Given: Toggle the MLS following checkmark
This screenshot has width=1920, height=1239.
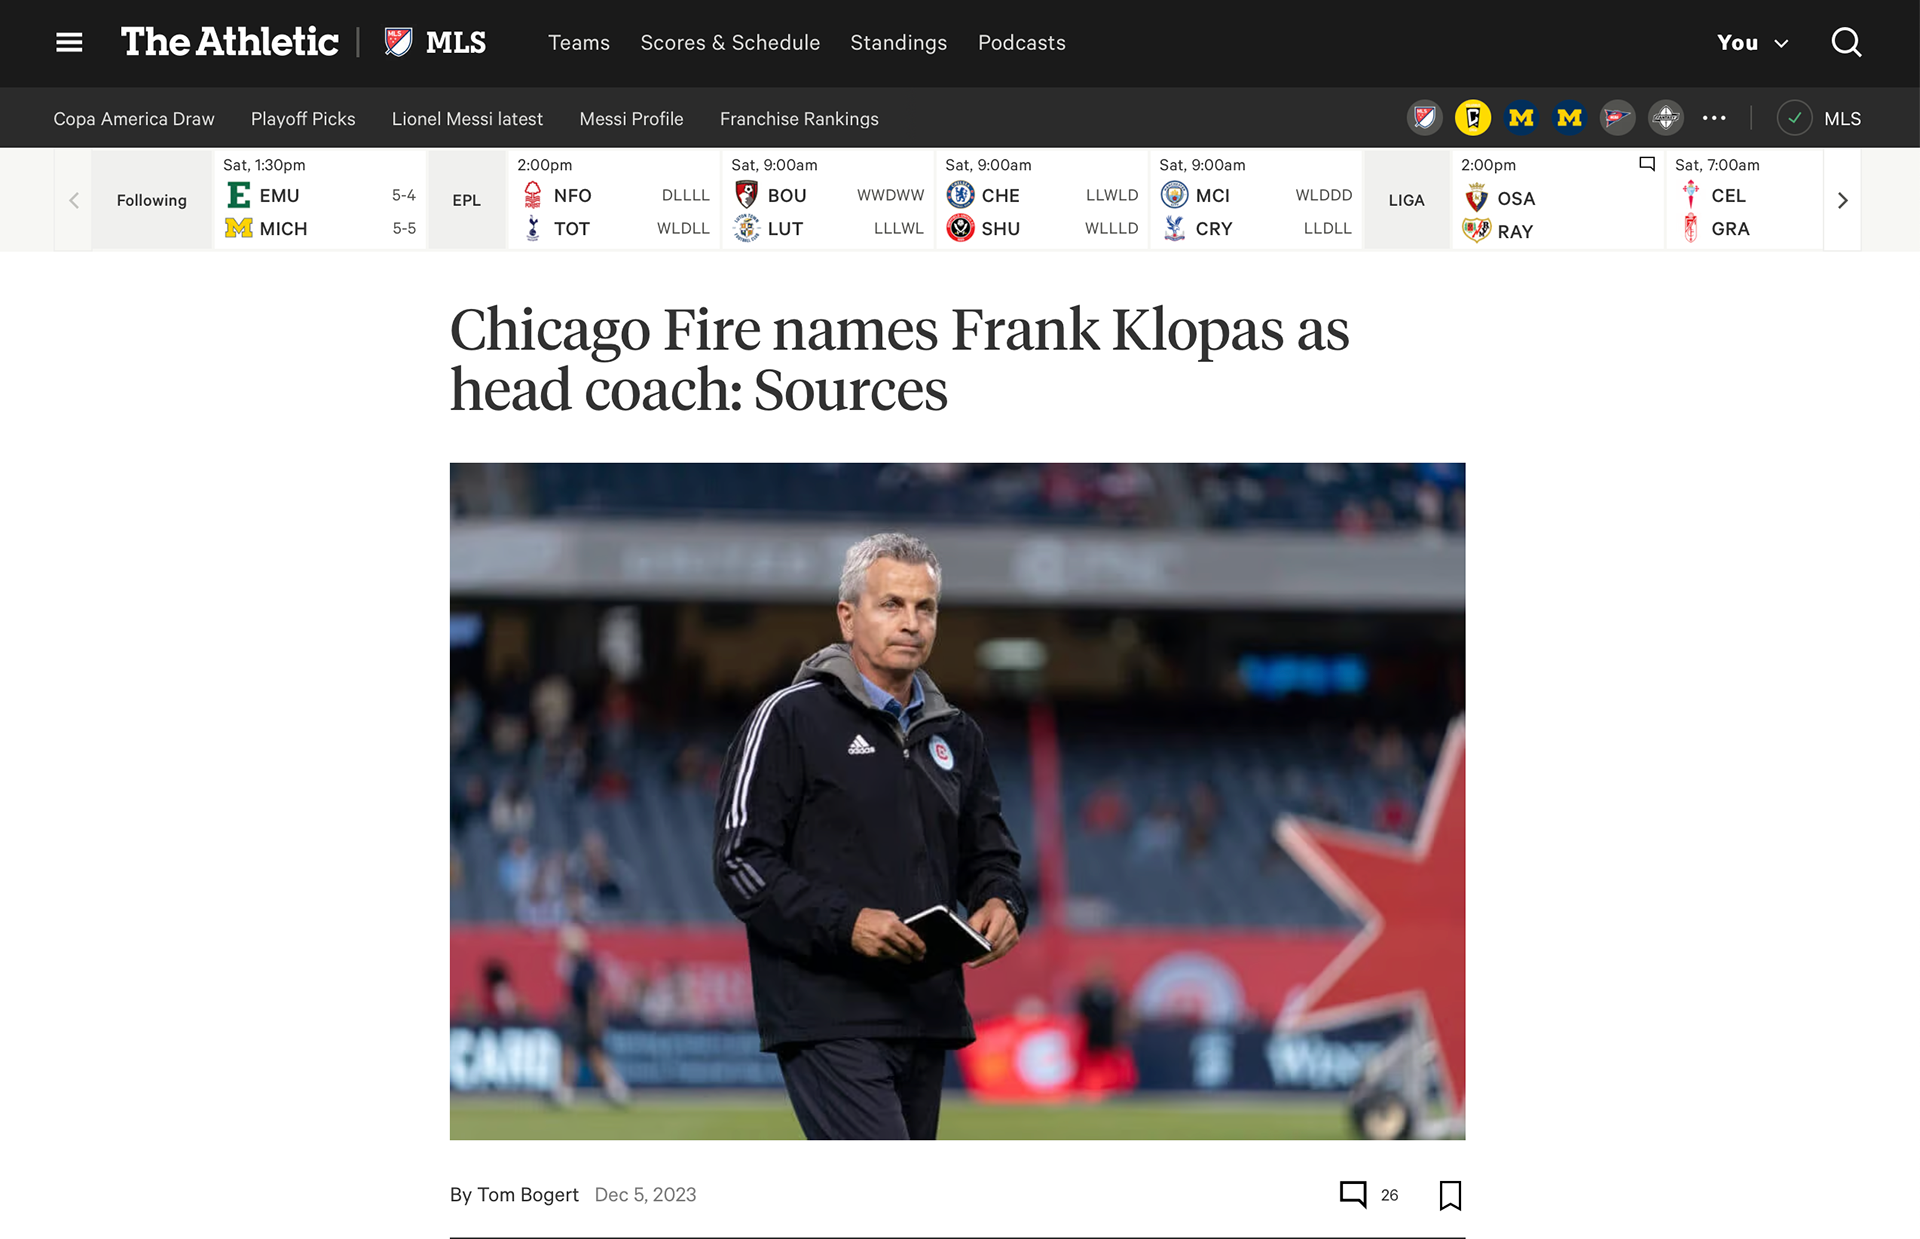Looking at the screenshot, I should [1795, 118].
